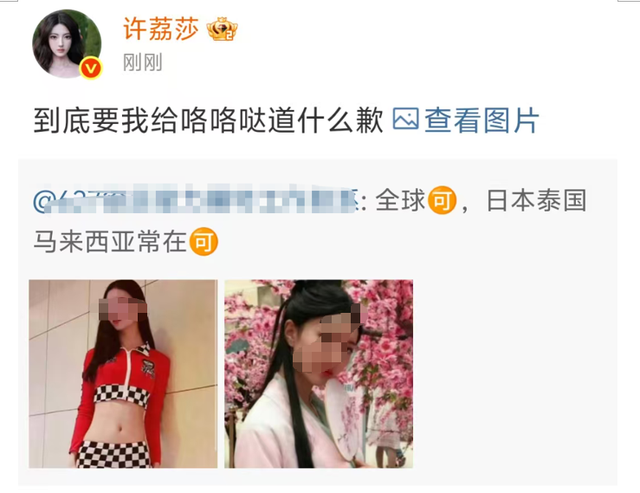The height and width of the screenshot is (493, 640).
Task: Click the quoted text 日本泰国
Action: pos(537,200)
